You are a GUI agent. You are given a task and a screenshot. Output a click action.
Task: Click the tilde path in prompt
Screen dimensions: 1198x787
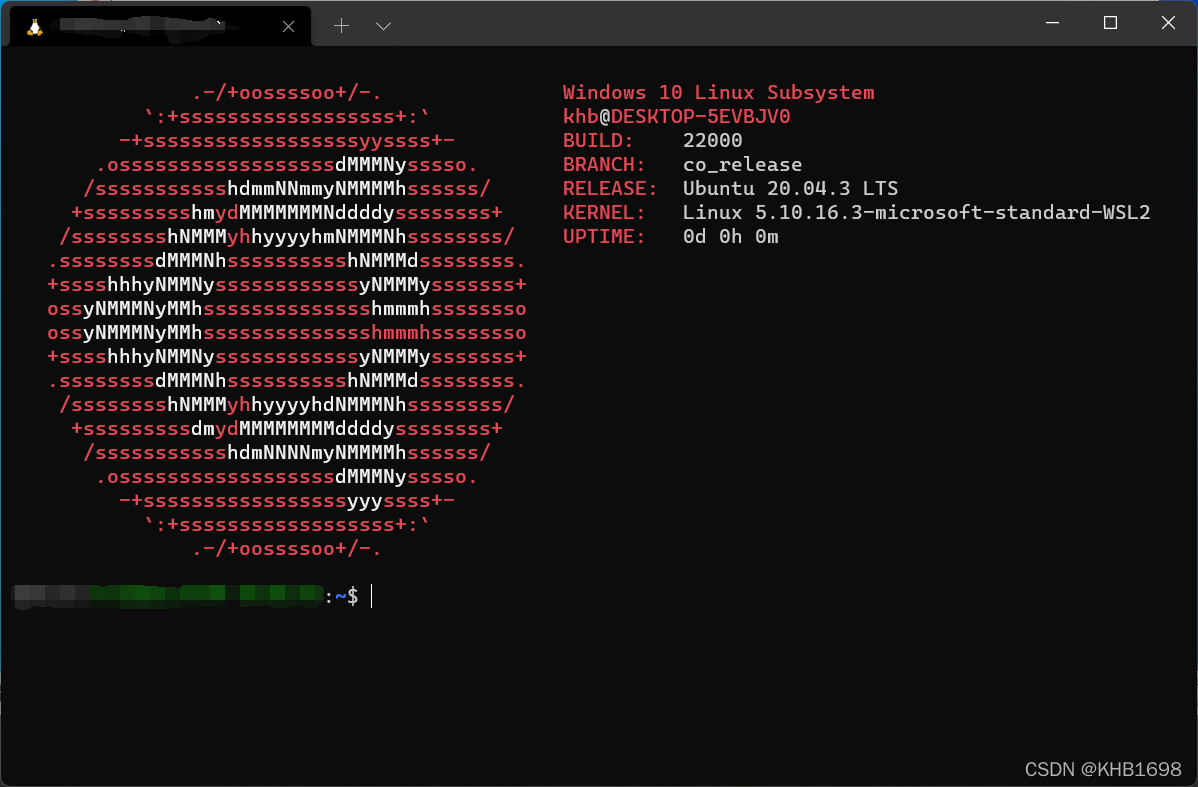341,596
